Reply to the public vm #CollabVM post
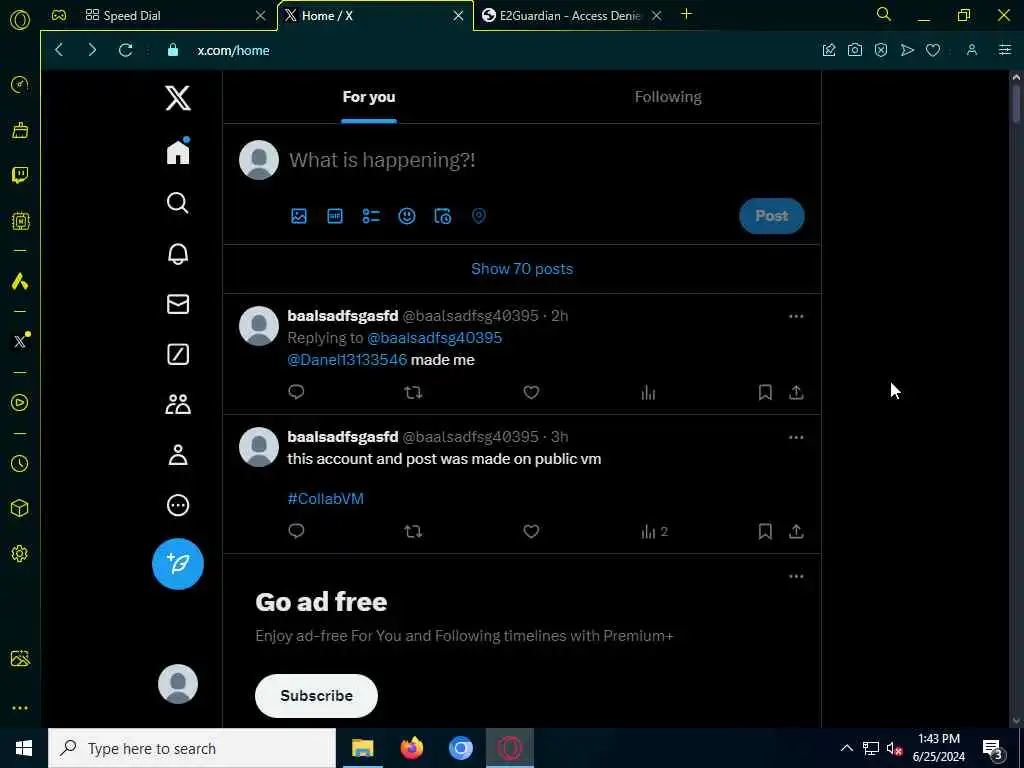 (x=296, y=531)
